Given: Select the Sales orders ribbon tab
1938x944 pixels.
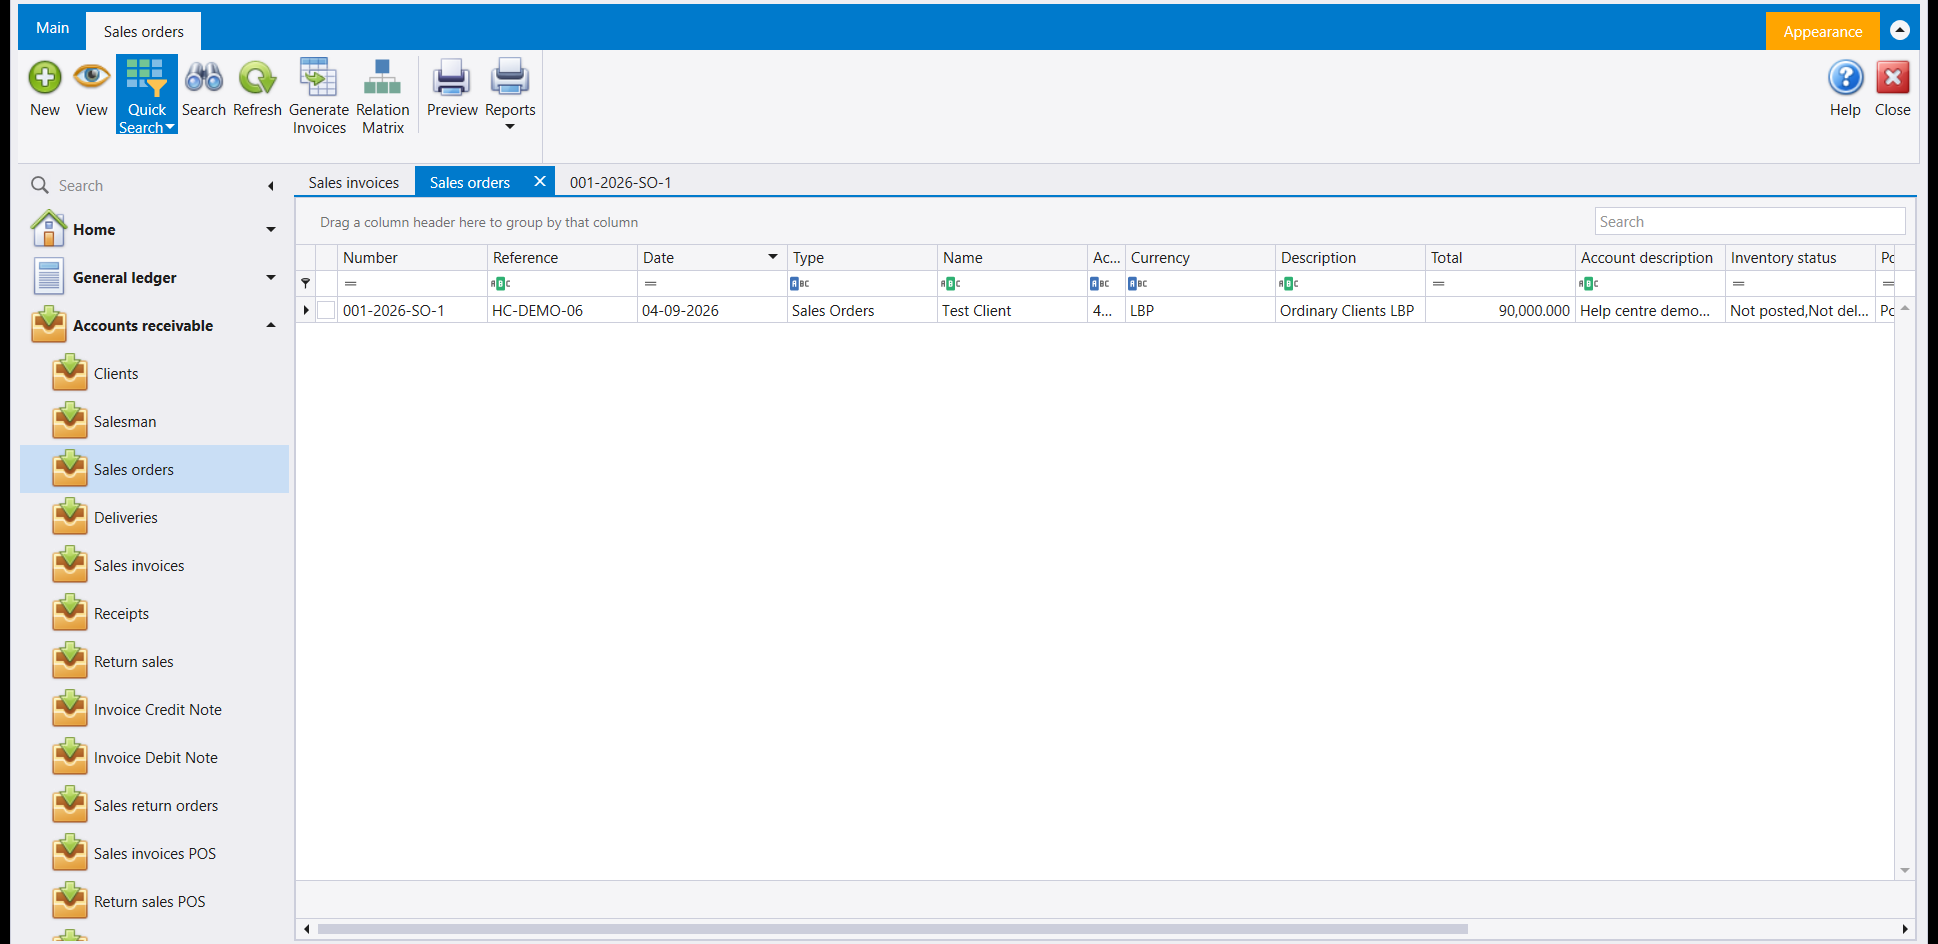Looking at the screenshot, I should point(143,32).
